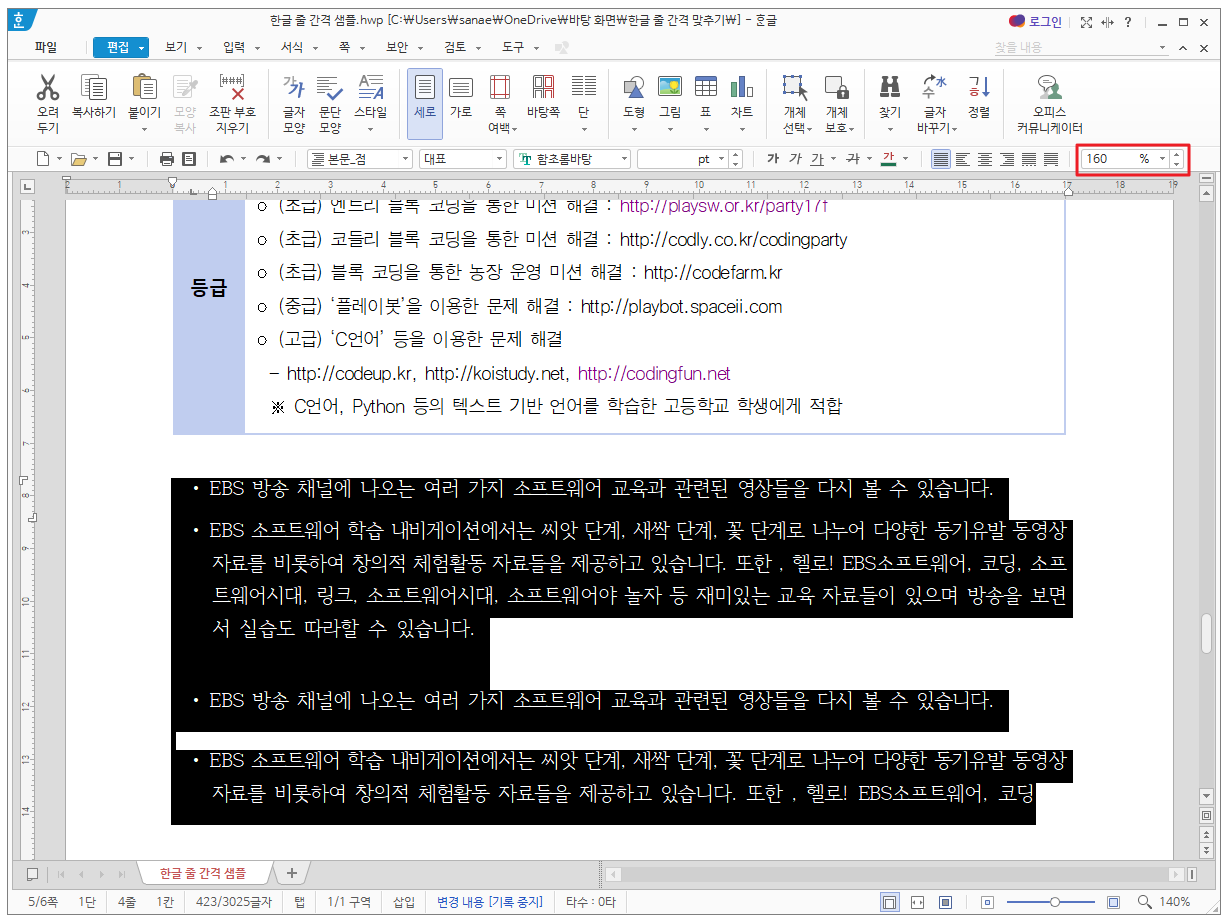Expand the 표 table dropdown arrow
Viewport: 1229px width, 924px height.
[706, 129]
